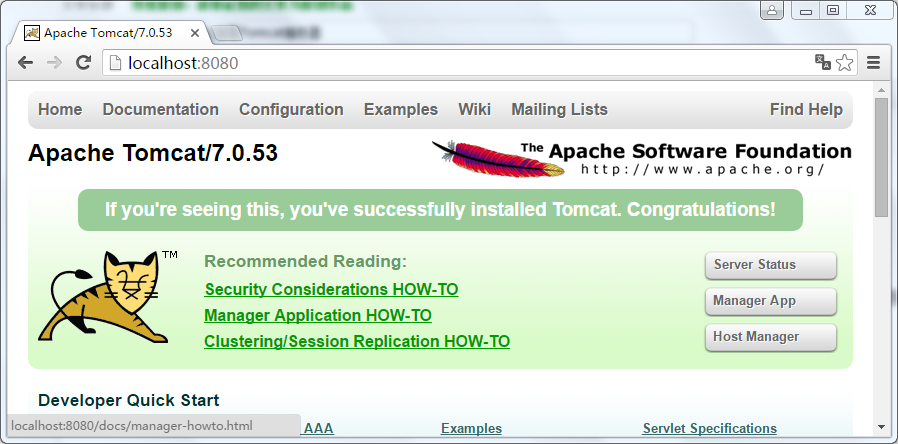This screenshot has width=898, height=444.
Task: Go to Configuration in nav bar
Action: coord(291,109)
